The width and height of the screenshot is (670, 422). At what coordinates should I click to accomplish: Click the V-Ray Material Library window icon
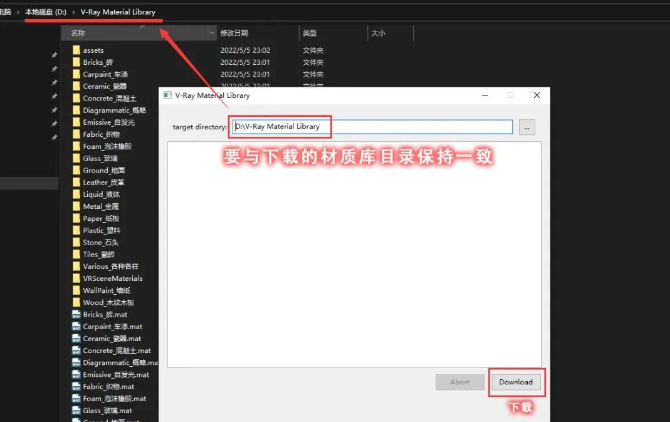168,95
